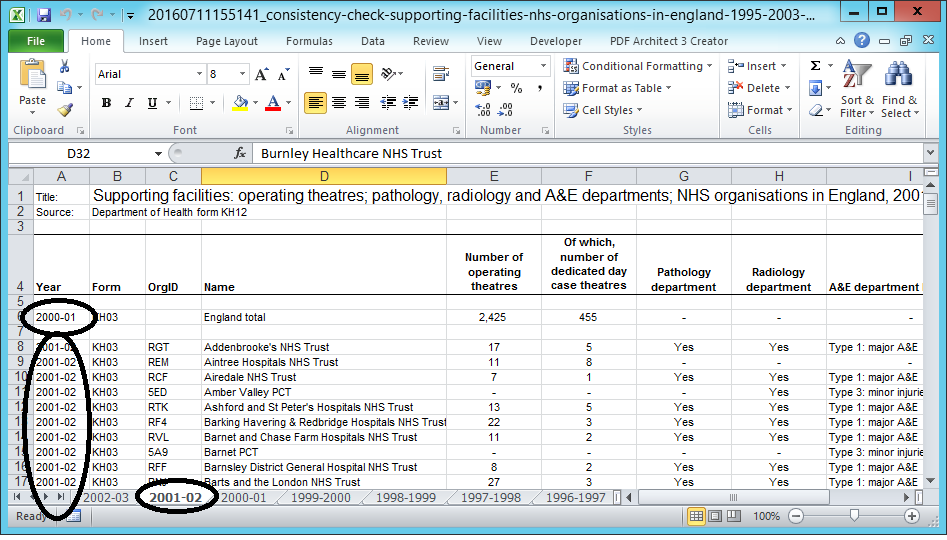The width and height of the screenshot is (947, 540).
Task: Open the font size dropdown
Action: [242, 74]
